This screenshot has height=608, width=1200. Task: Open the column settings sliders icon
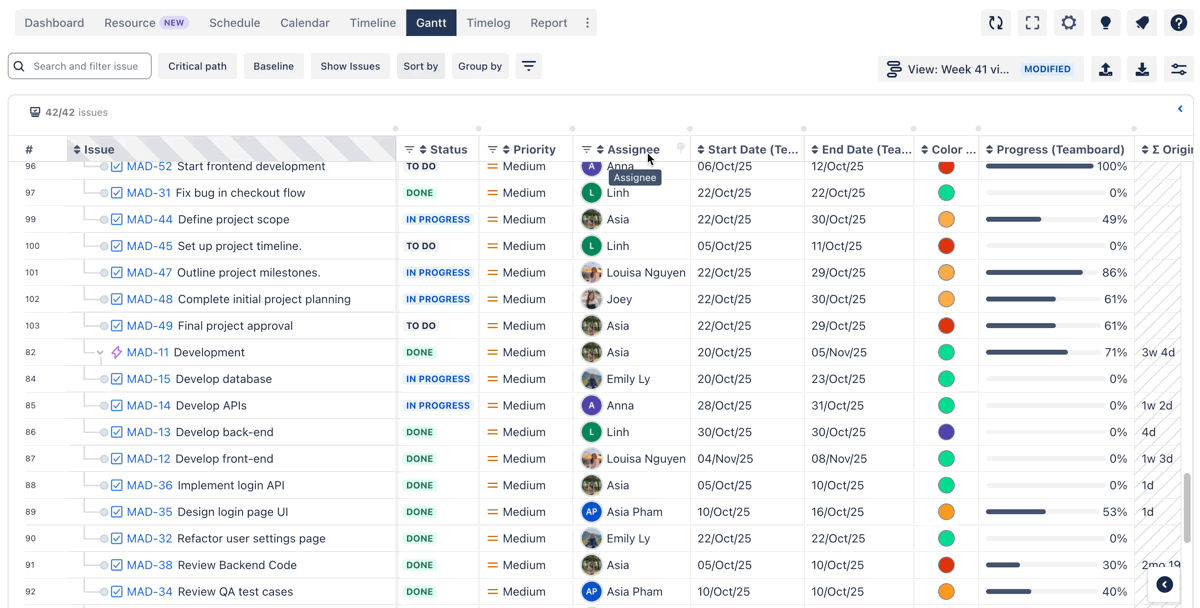pos(1178,69)
